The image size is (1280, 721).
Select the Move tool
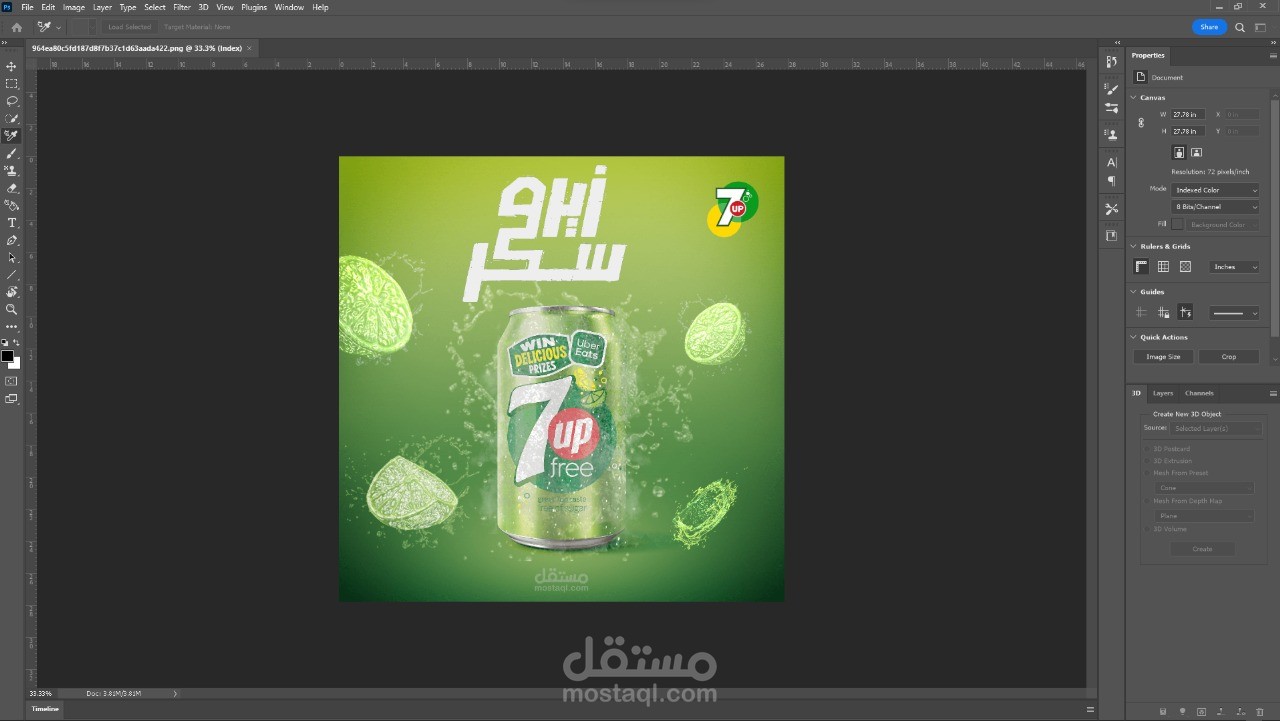[12, 66]
